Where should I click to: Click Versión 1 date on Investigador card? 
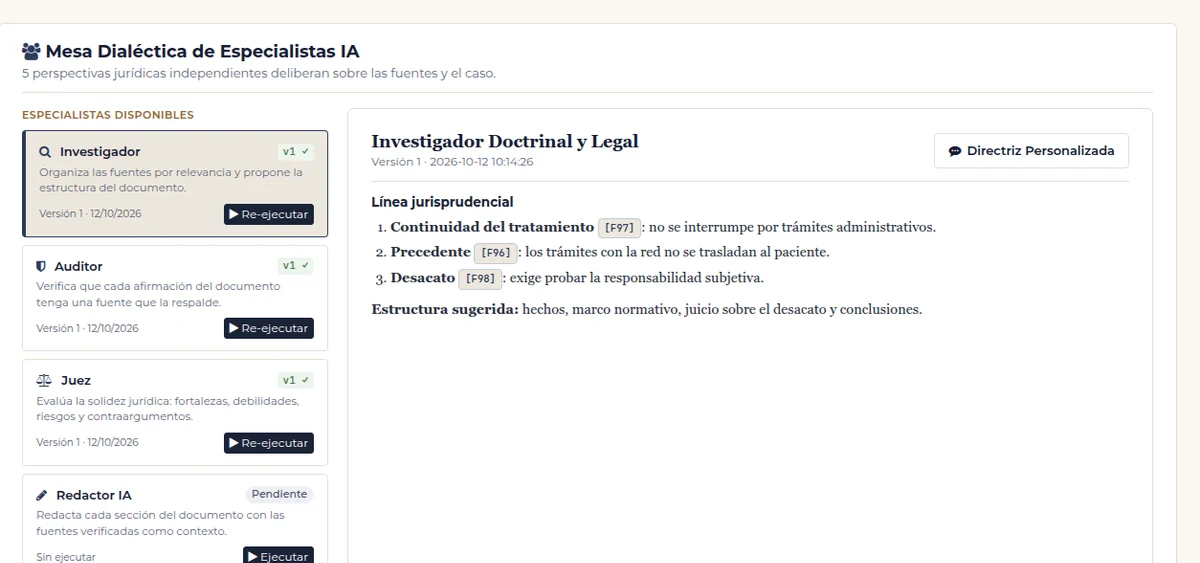(88, 213)
